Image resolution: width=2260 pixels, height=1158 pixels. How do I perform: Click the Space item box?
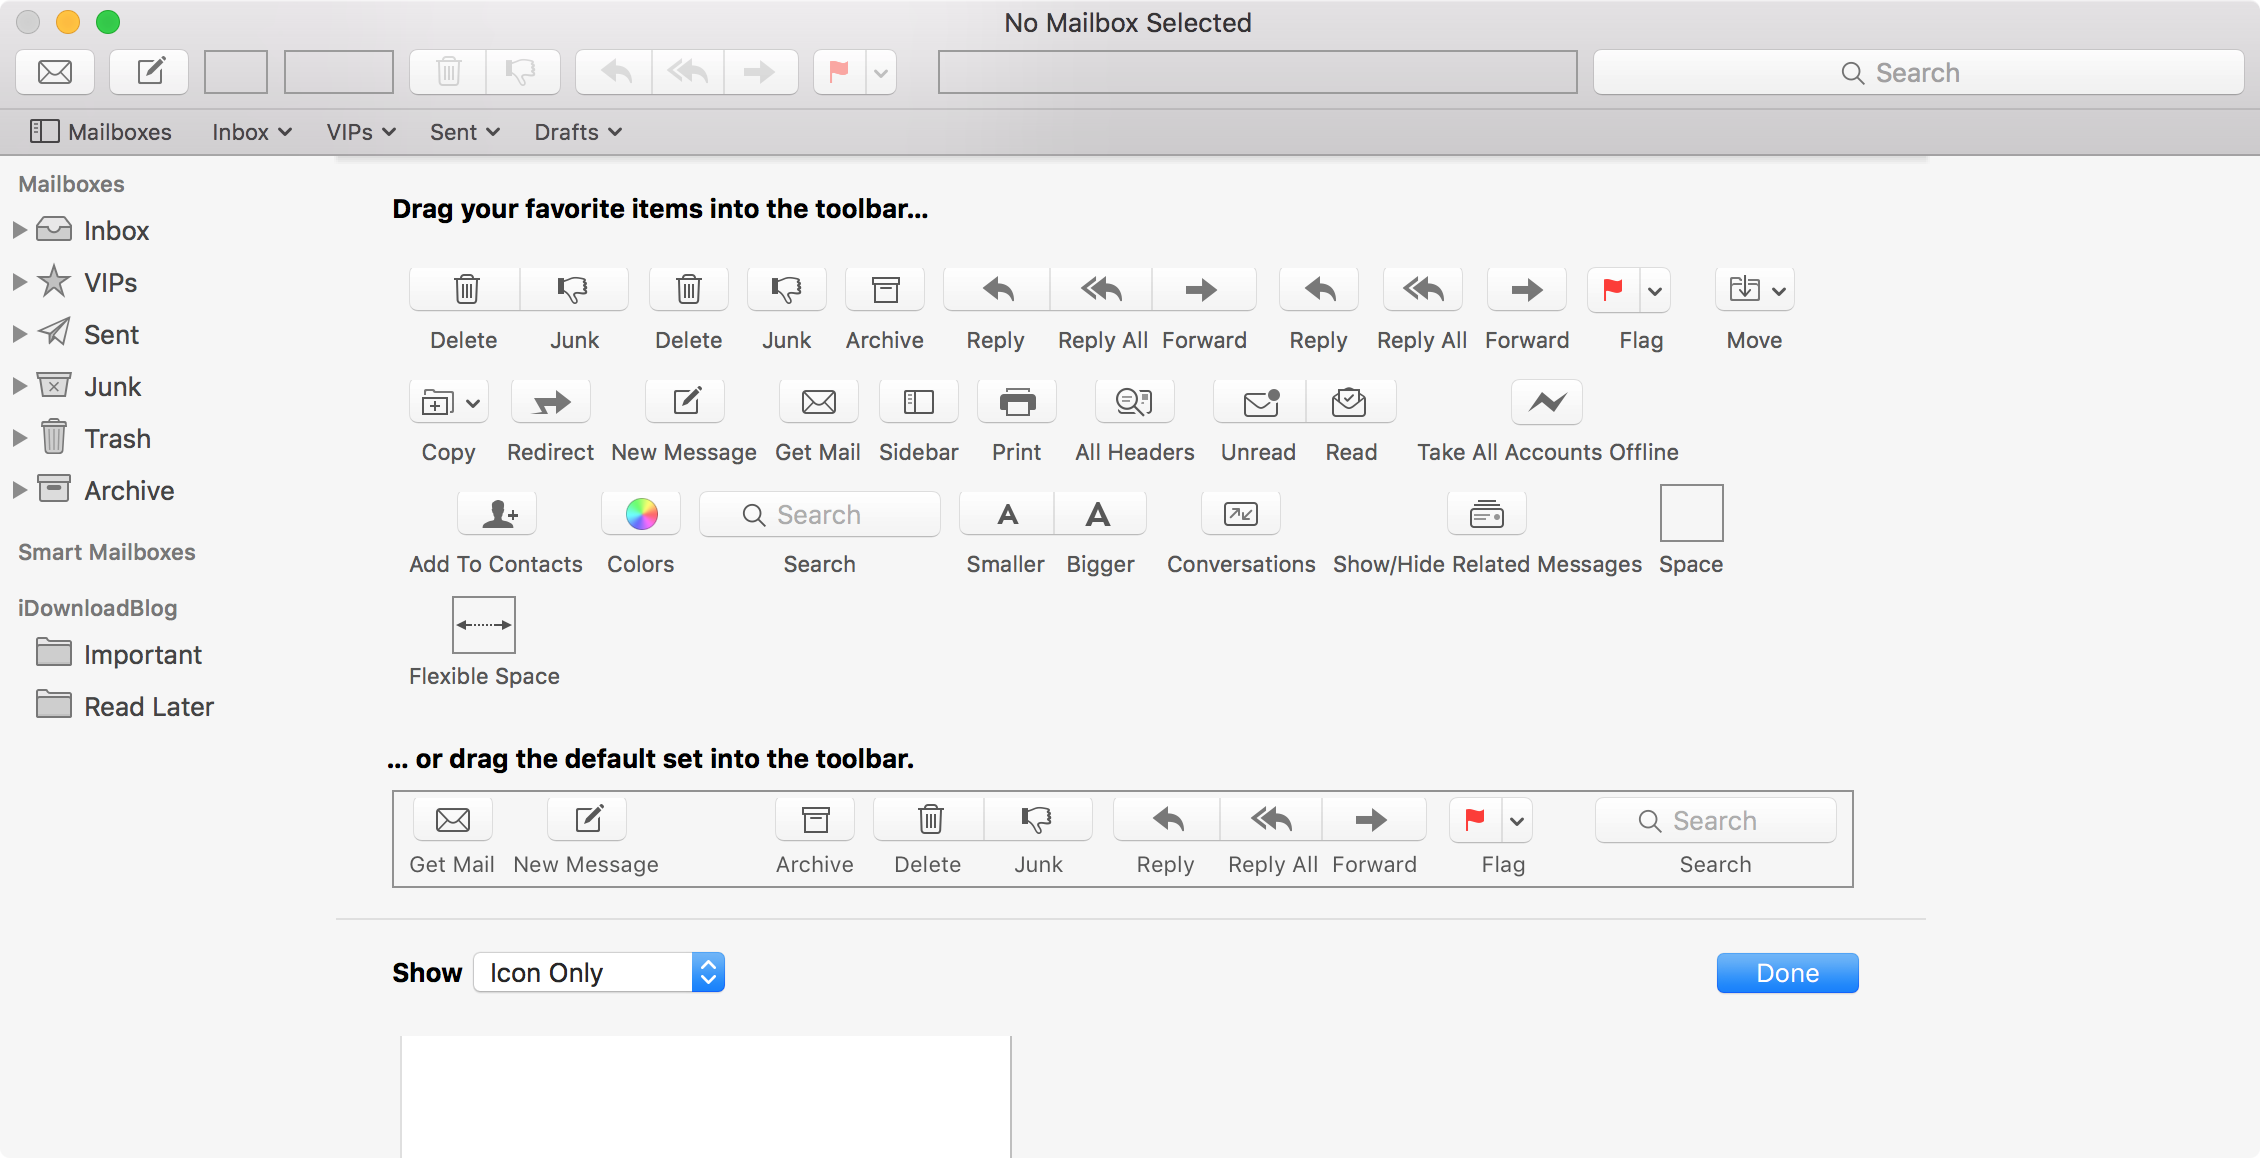pyautogui.click(x=1692, y=513)
